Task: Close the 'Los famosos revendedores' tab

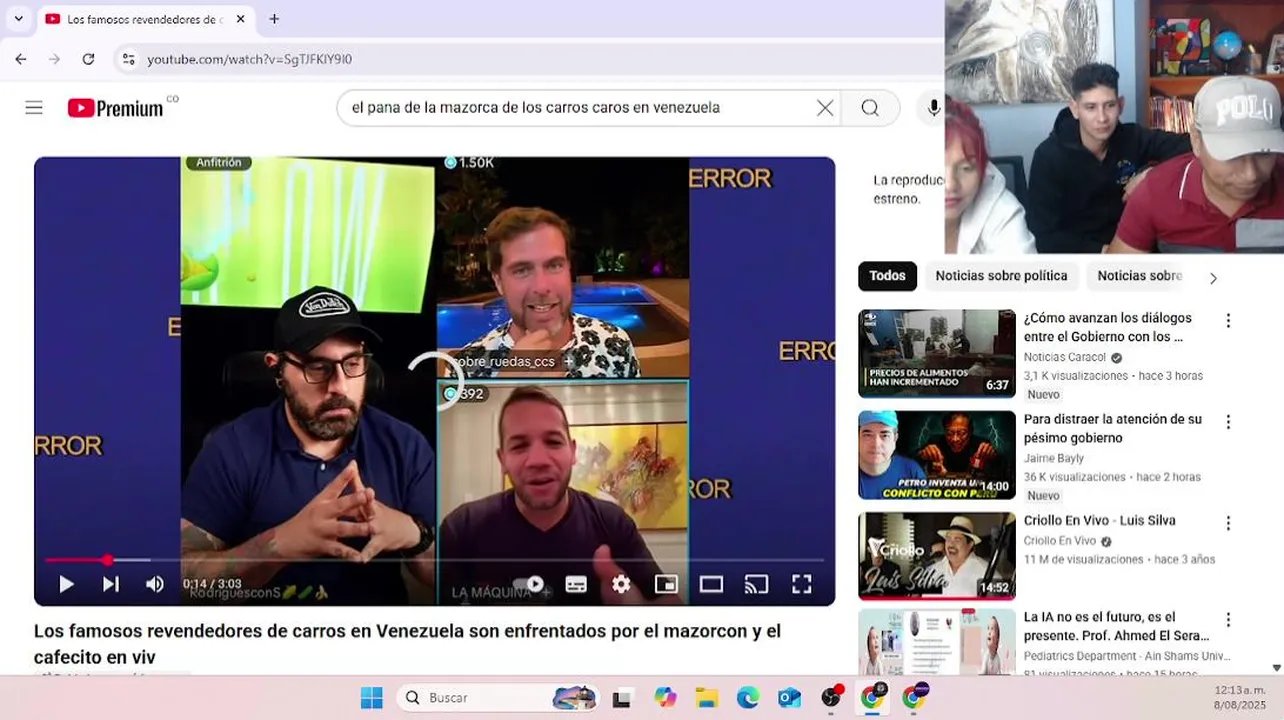Action: point(240,19)
